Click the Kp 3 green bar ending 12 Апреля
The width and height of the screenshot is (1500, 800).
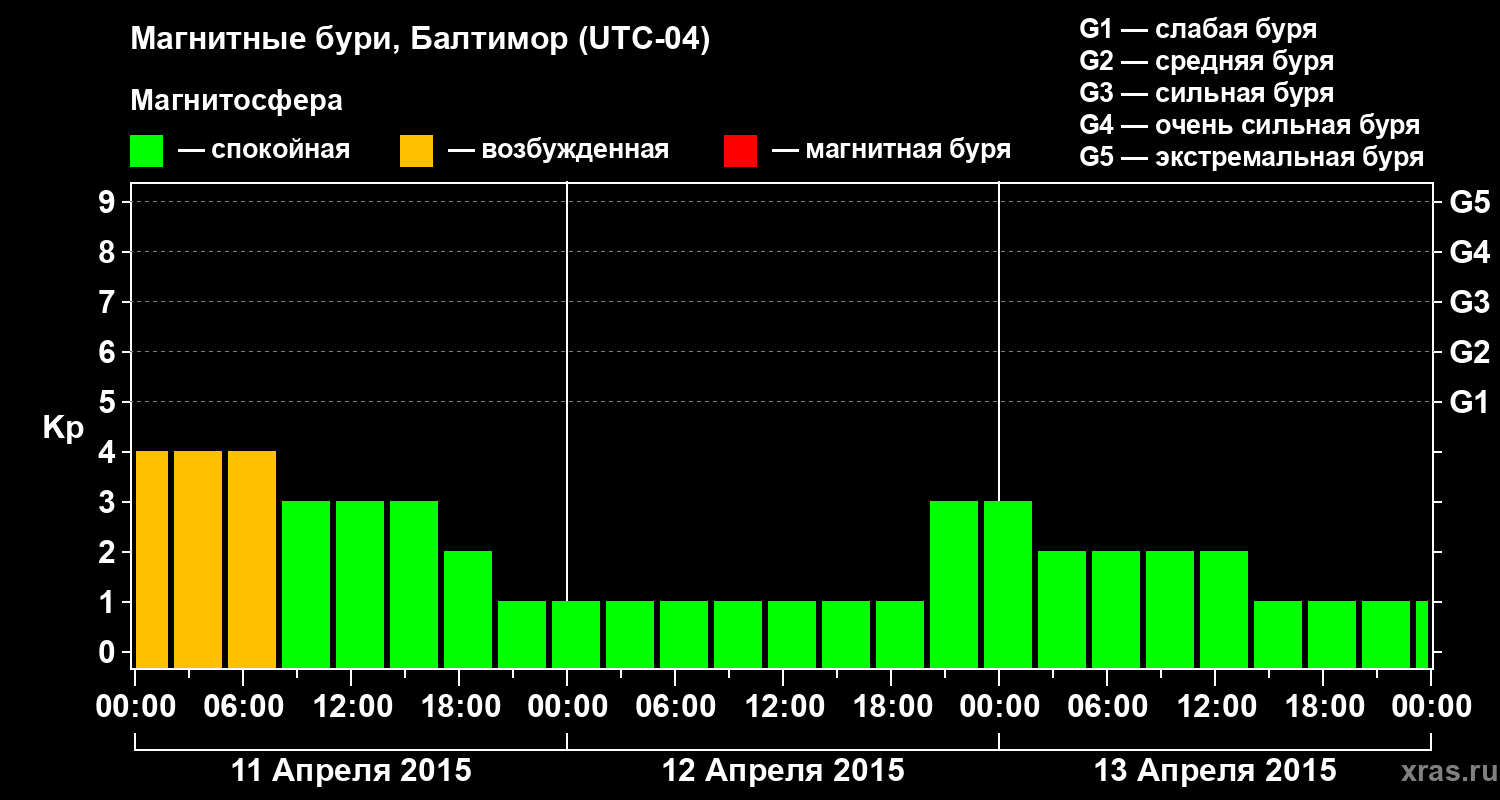(x=954, y=584)
